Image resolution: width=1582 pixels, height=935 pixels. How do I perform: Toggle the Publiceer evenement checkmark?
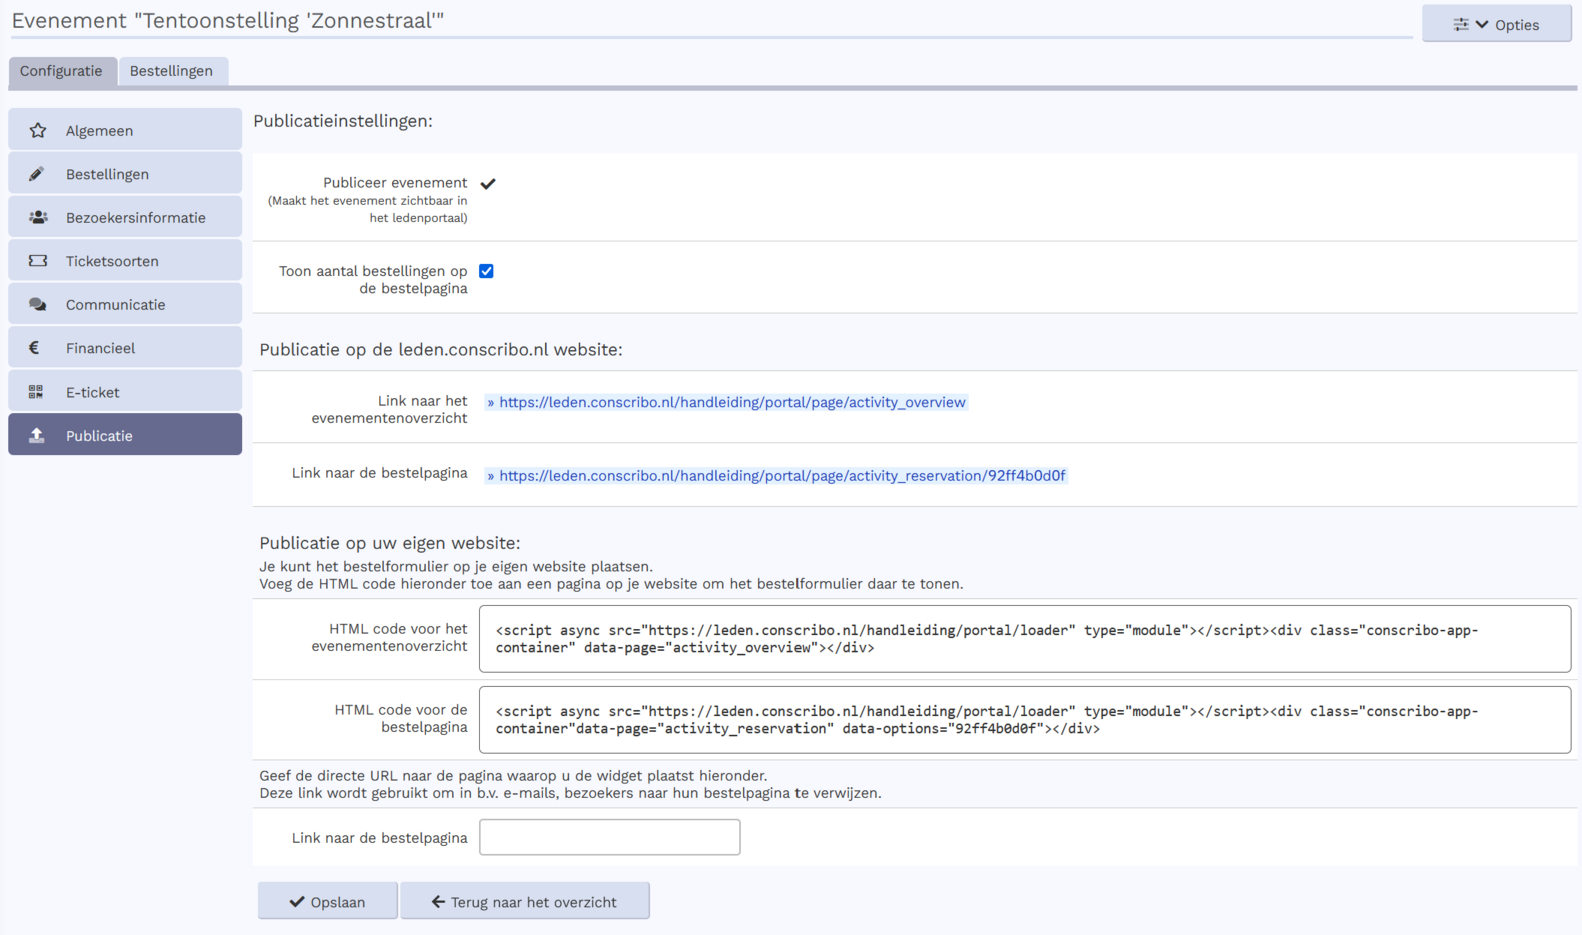pos(488,183)
